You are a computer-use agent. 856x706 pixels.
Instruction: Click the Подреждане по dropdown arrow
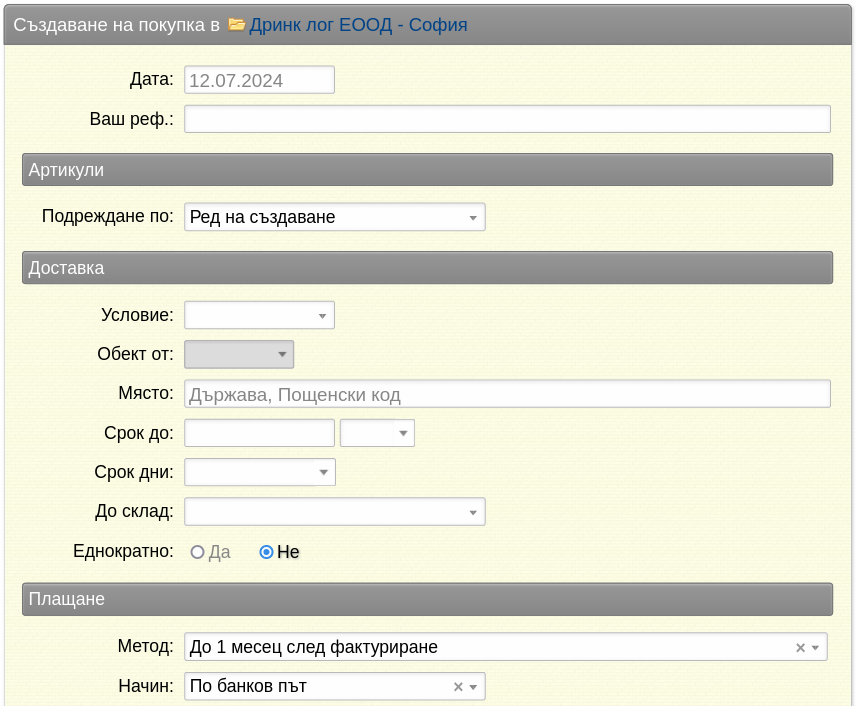tap(473, 217)
